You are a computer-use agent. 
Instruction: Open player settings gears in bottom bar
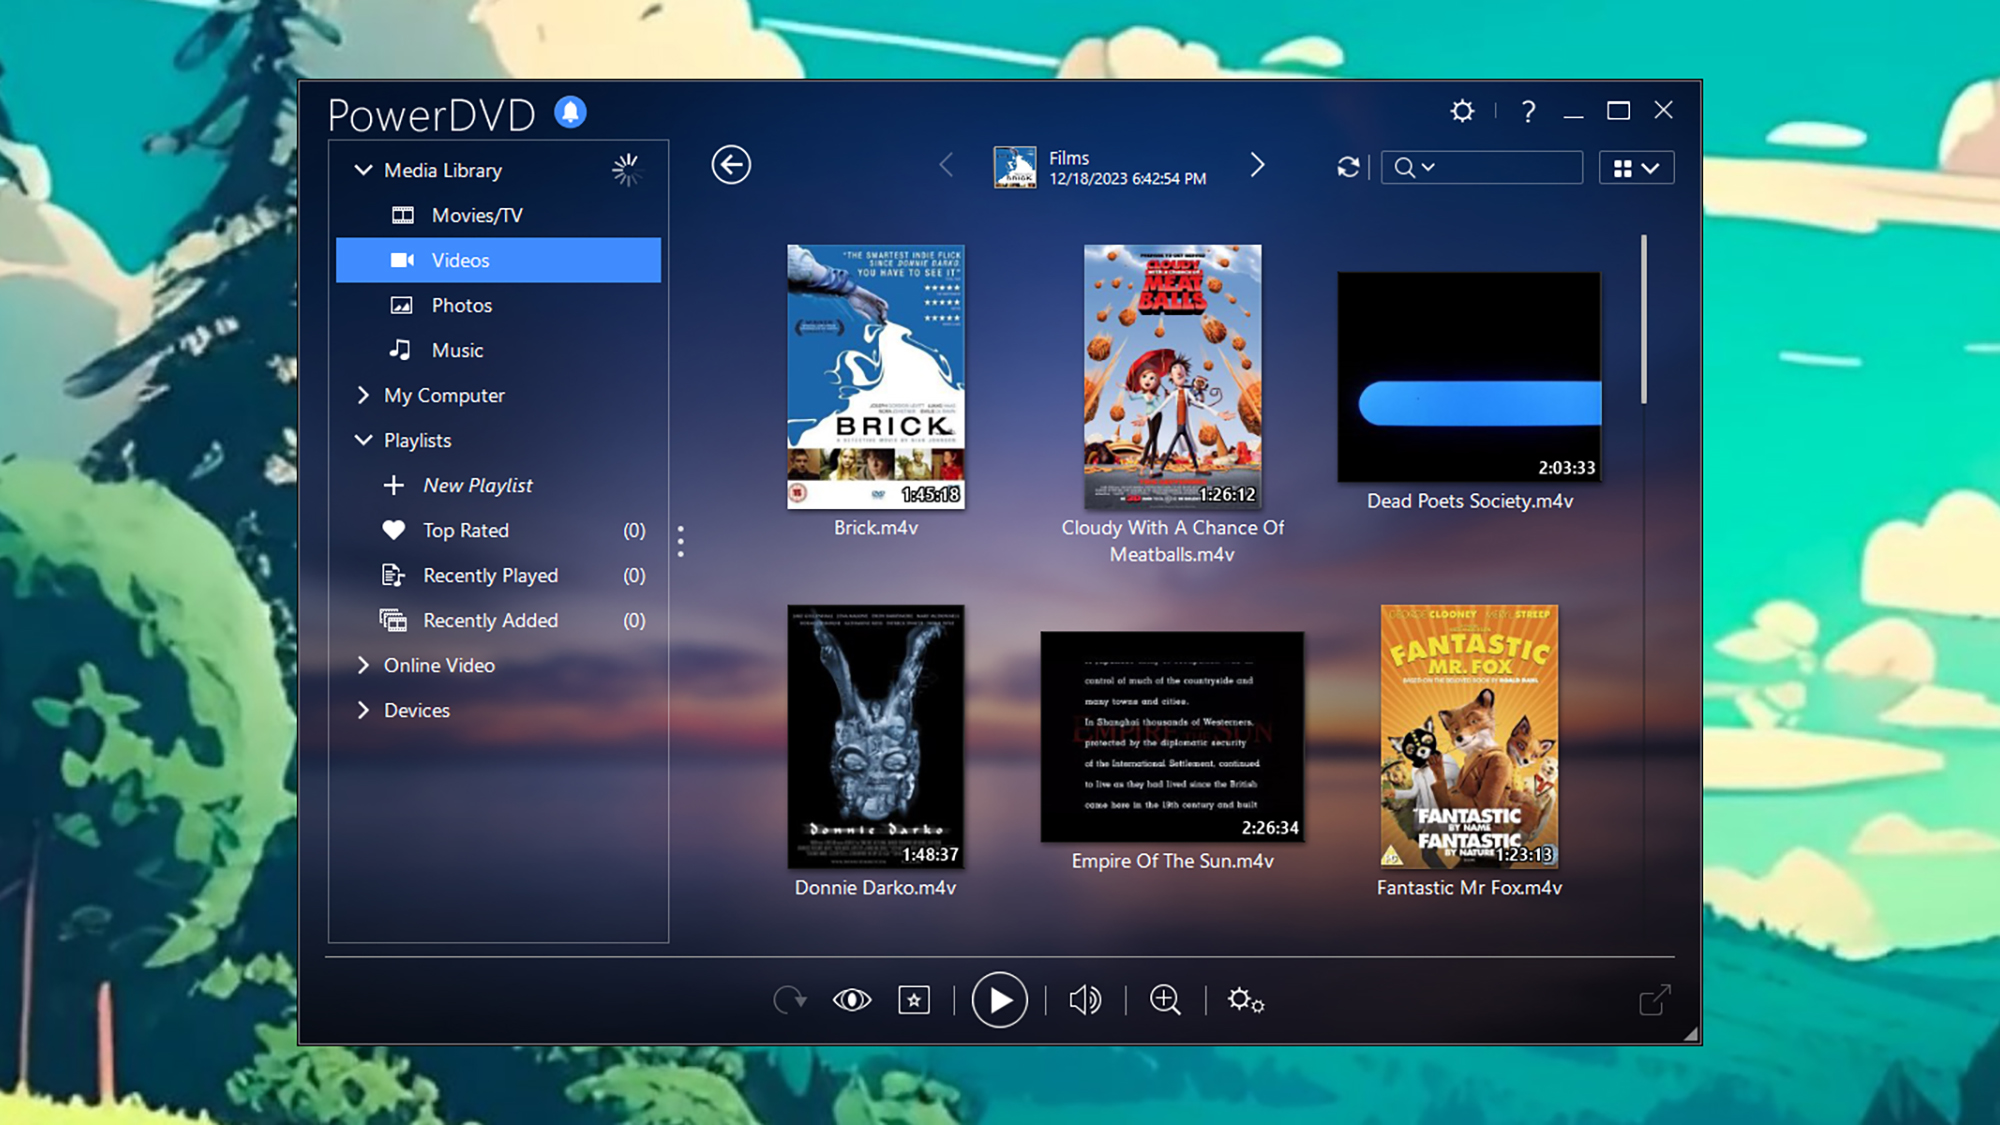pos(1246,1000)
